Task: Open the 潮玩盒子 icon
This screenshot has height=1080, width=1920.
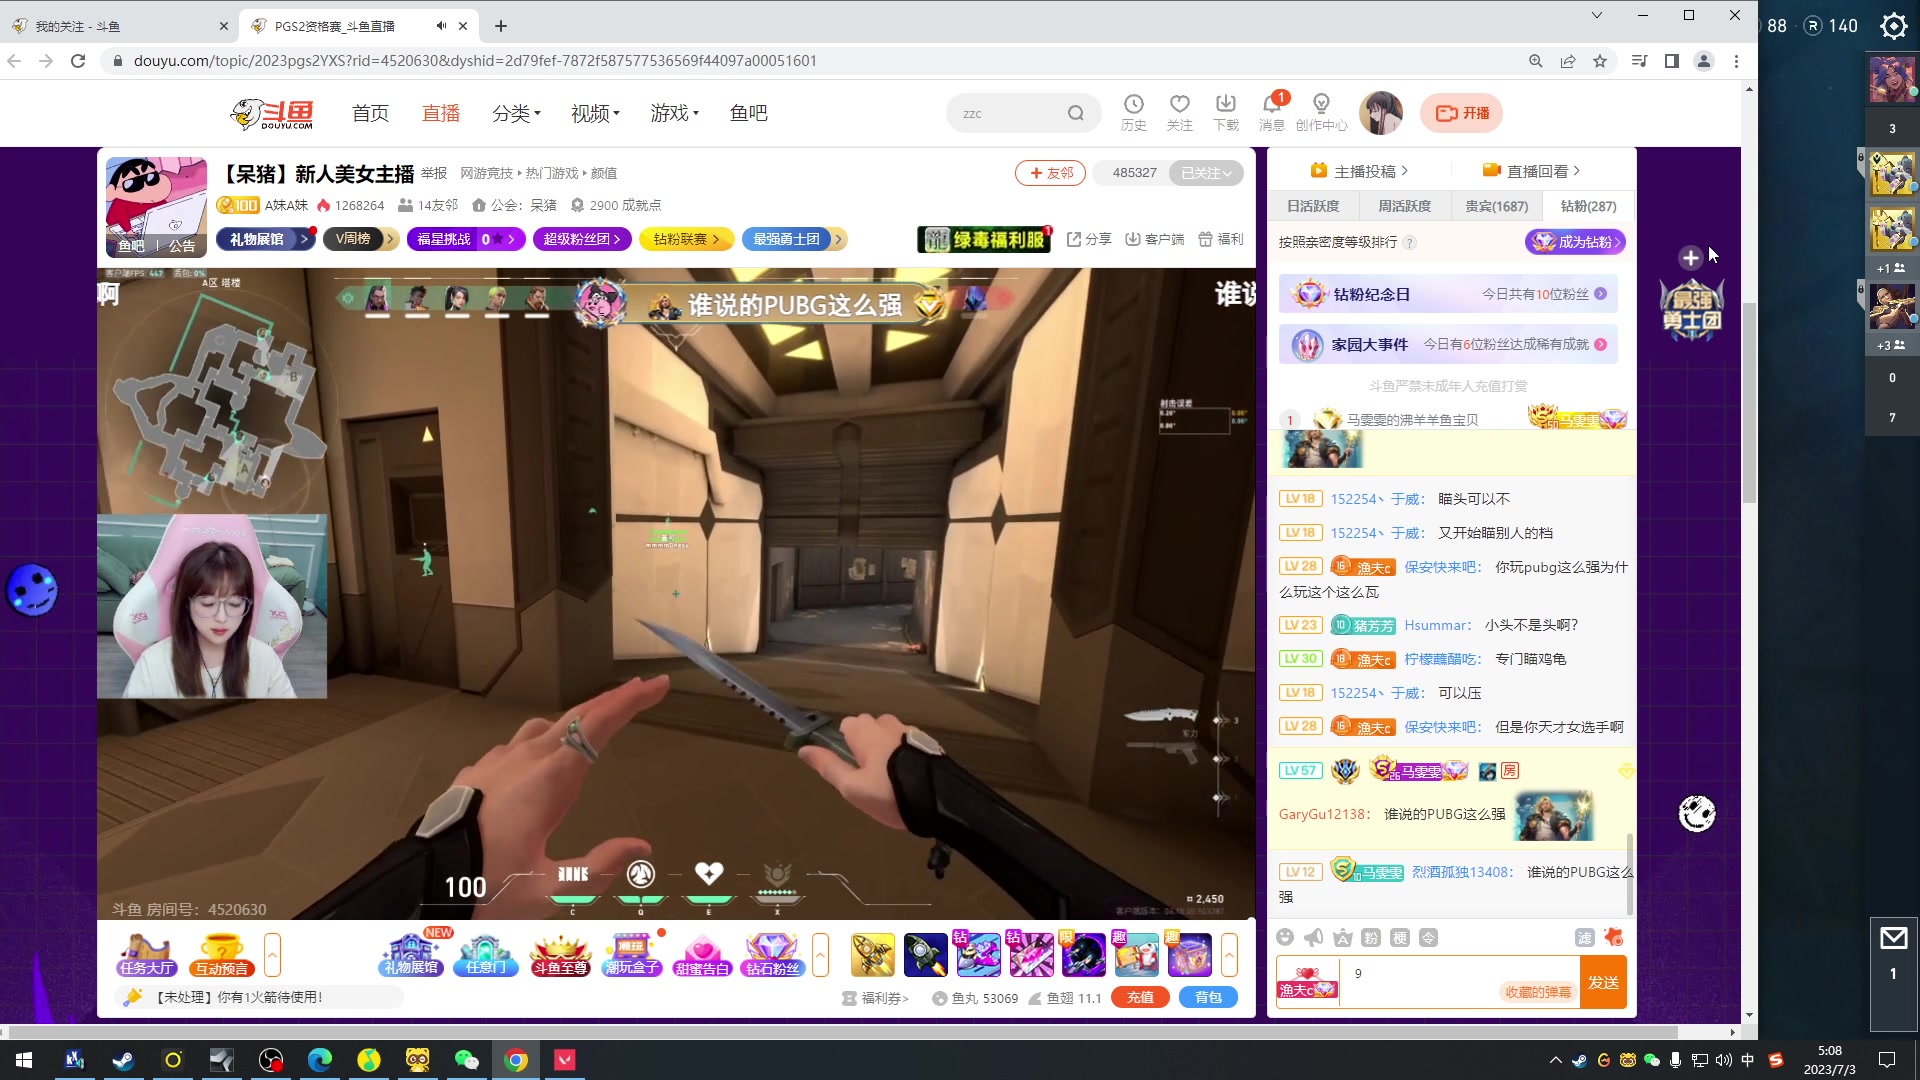Action: [632, 955]
